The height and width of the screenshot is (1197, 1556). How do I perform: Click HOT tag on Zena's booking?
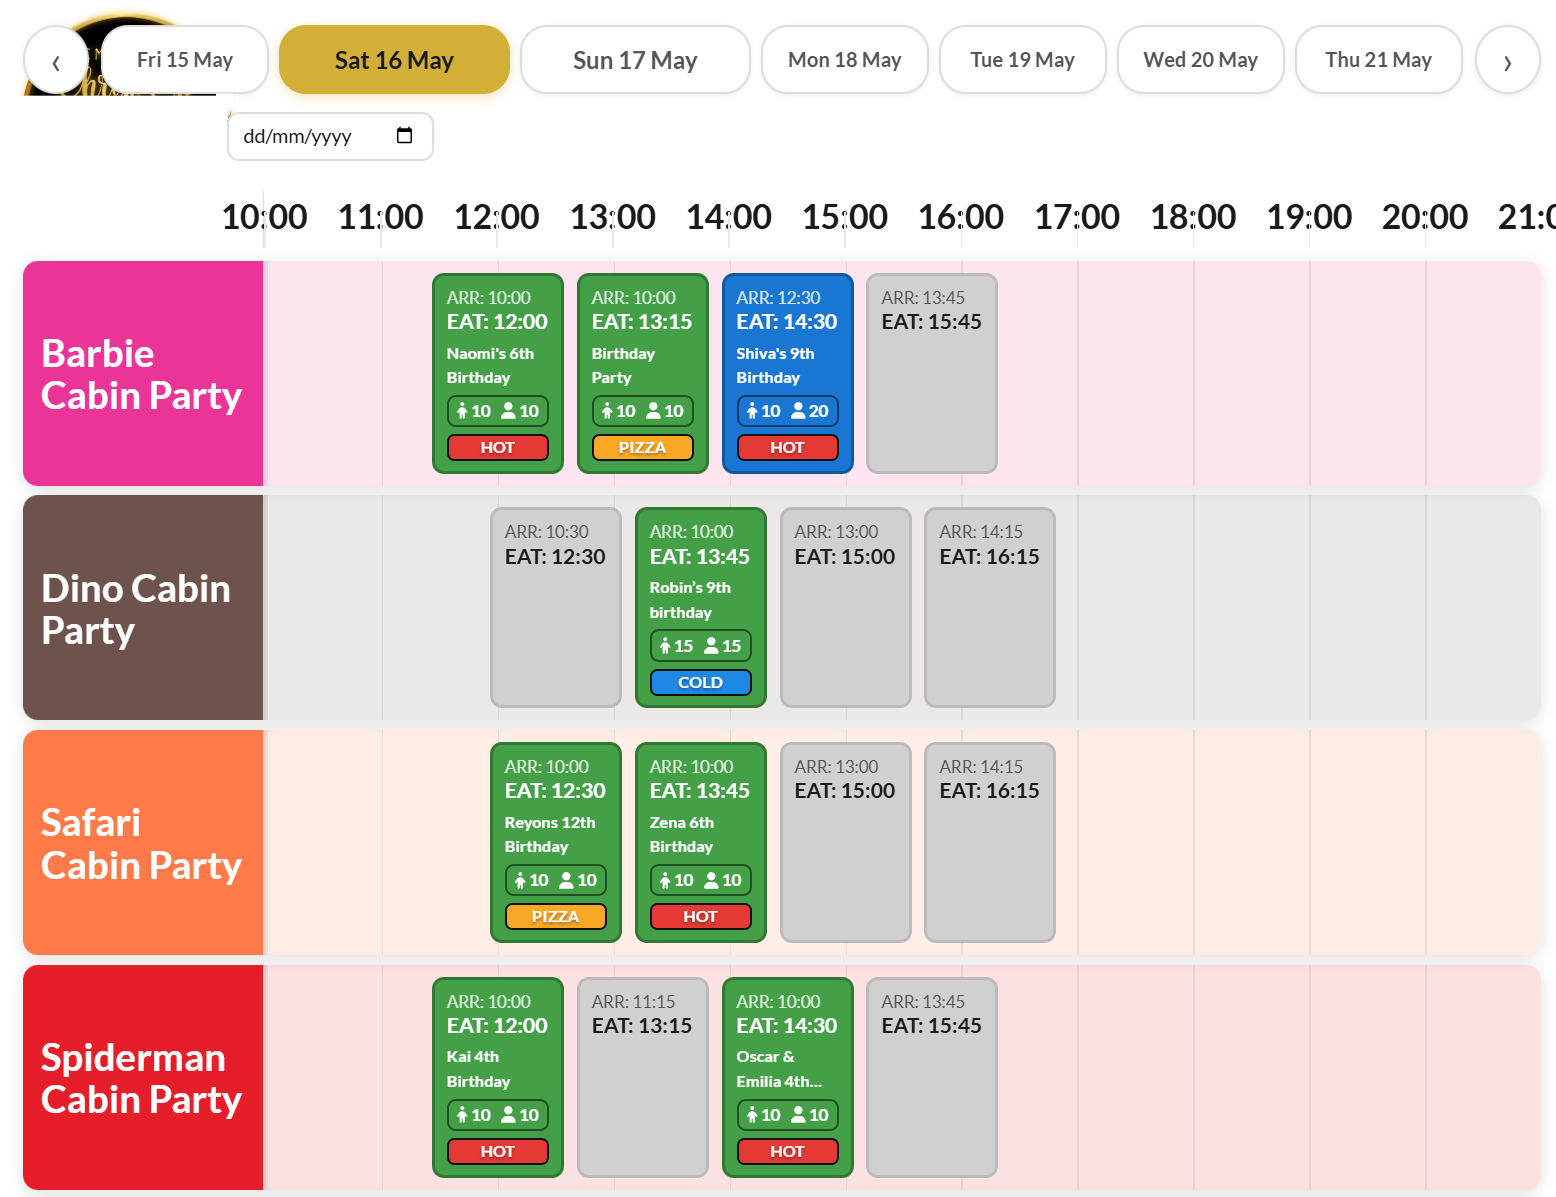[701, 916]
